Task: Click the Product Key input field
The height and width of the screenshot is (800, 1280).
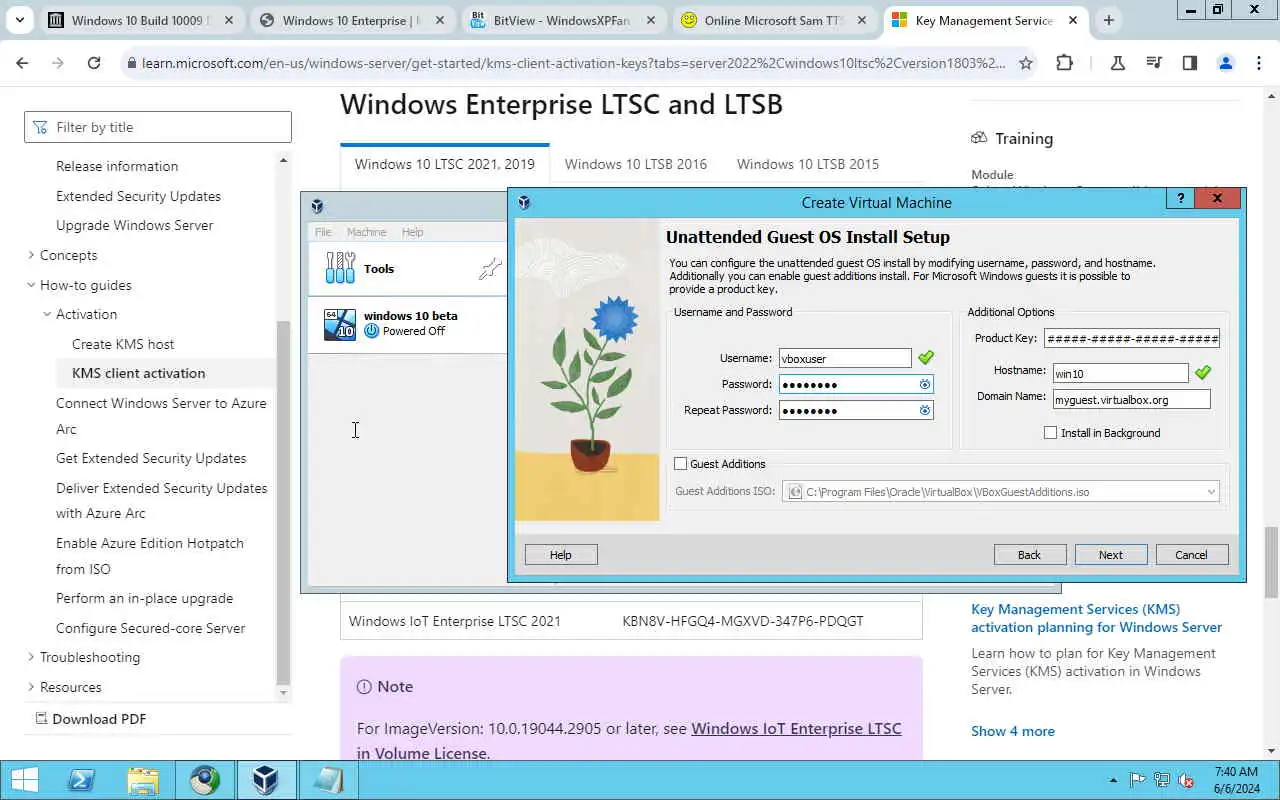Action: pyautogui.click(x=1132, y=338)
